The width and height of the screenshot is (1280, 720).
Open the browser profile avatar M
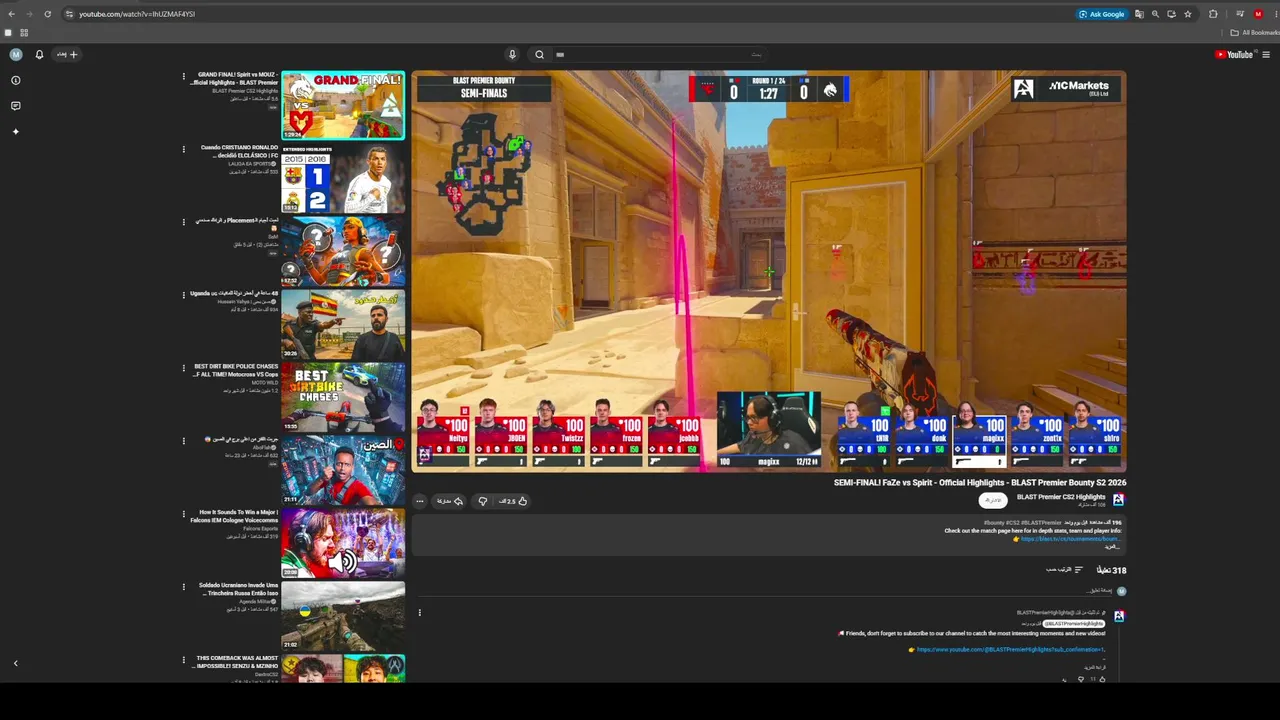(x=1258, y=14)
